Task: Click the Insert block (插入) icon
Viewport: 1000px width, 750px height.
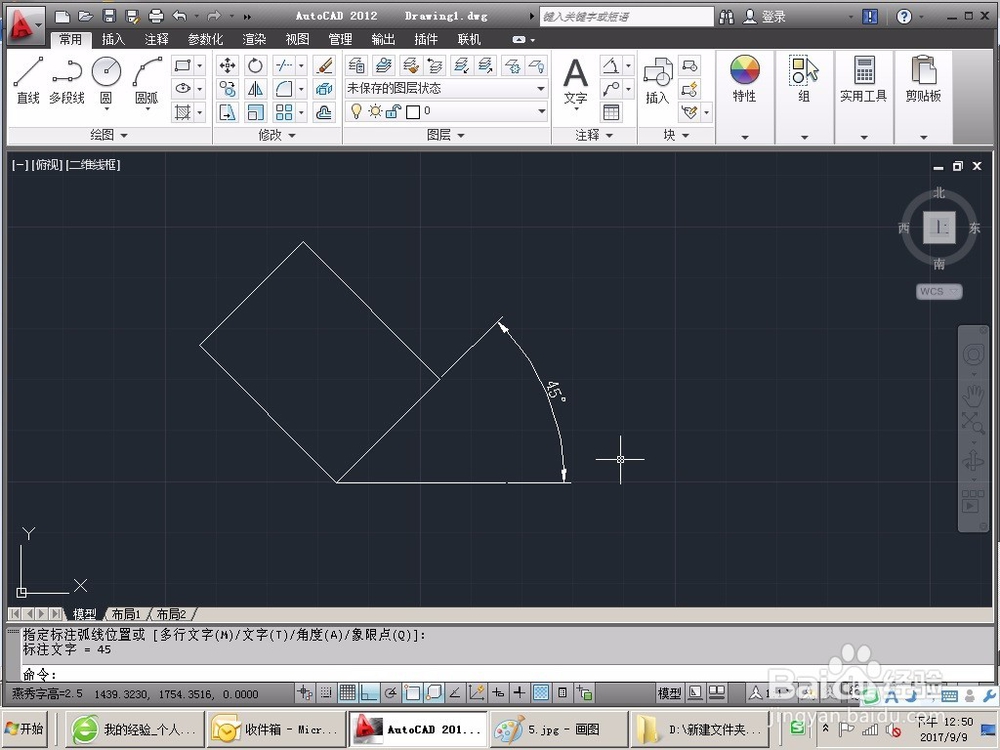Action: click(x=657, y=80)
